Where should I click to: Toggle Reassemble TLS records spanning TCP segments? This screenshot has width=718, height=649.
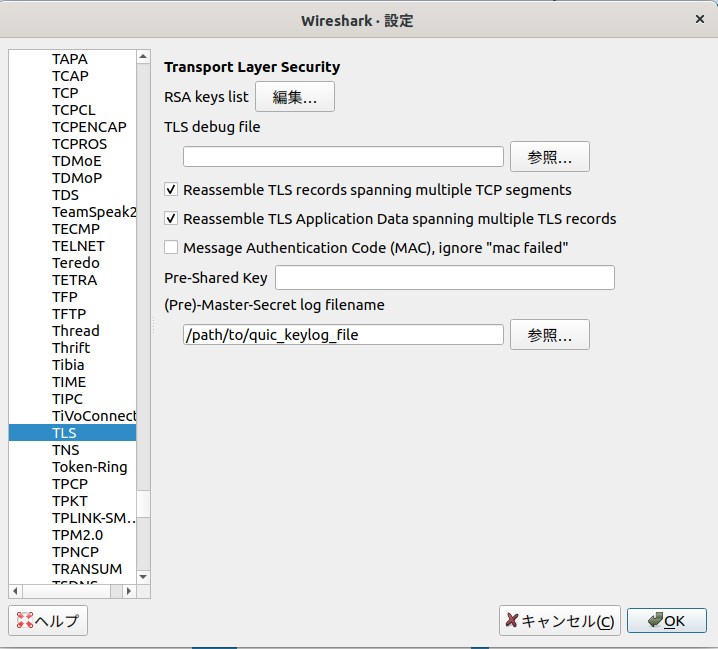click(171, 190)
